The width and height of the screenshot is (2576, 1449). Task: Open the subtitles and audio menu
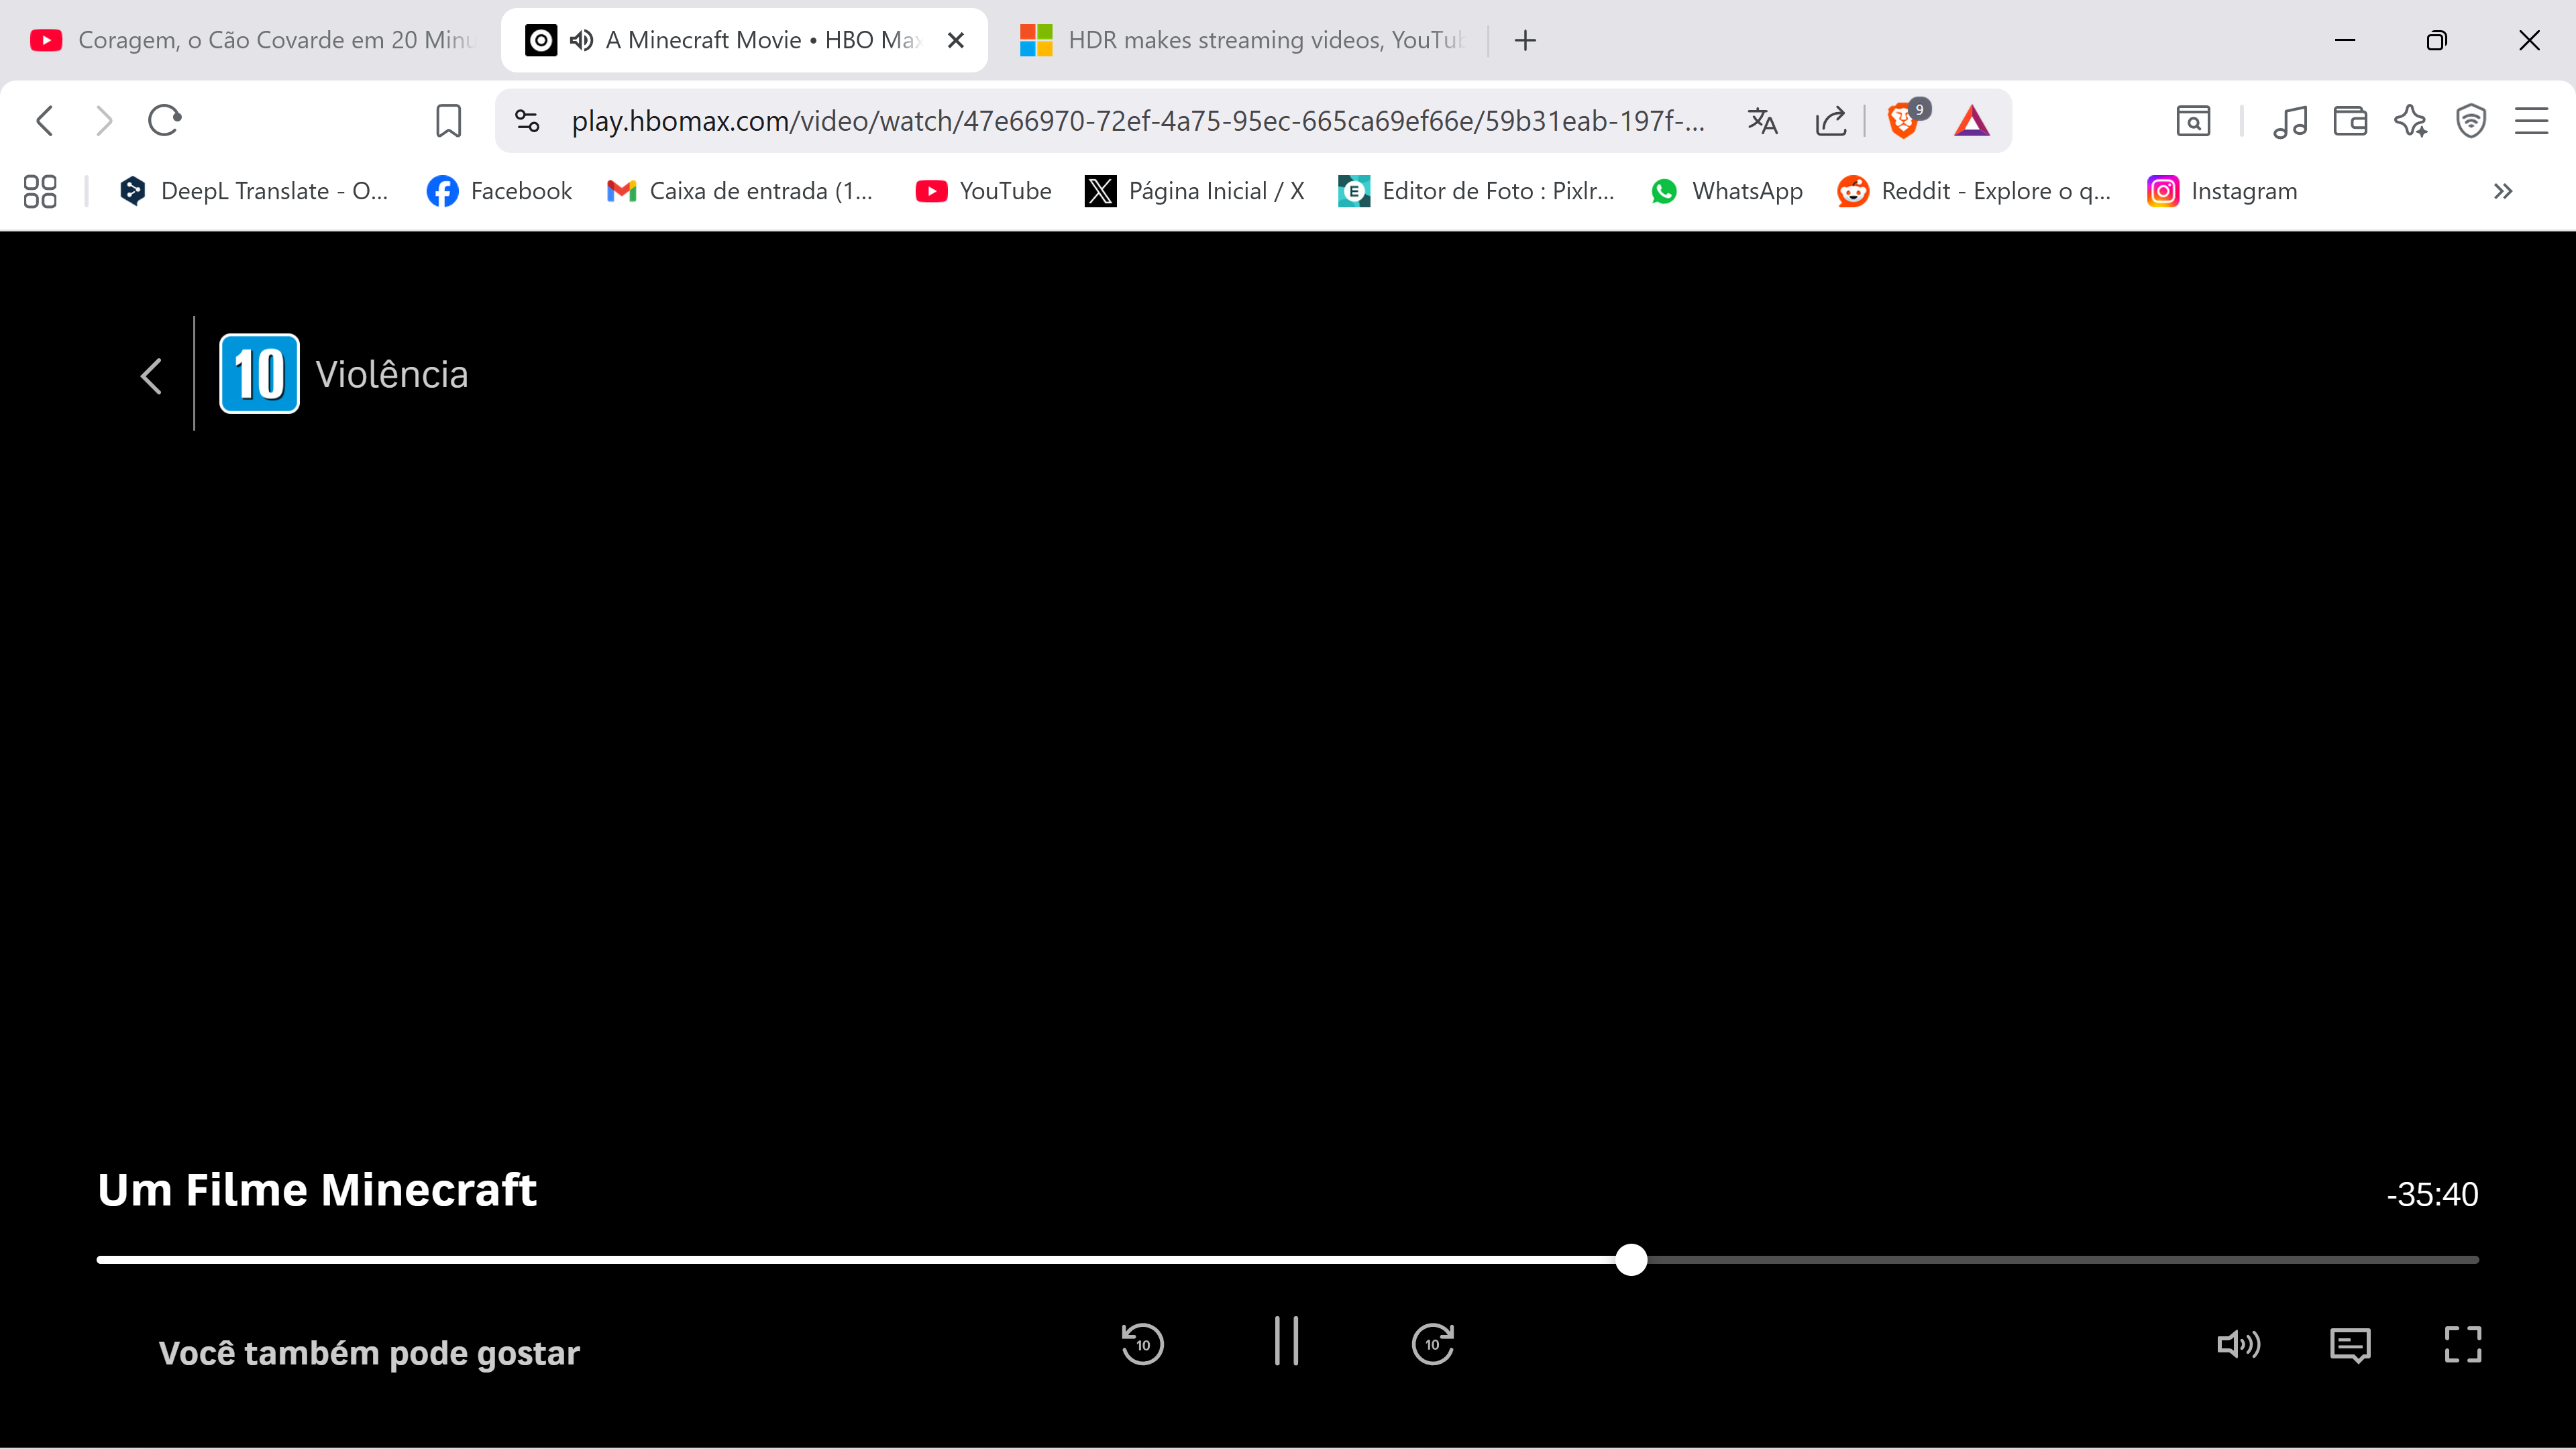pyautogui.click(x=2350, y=1345)
